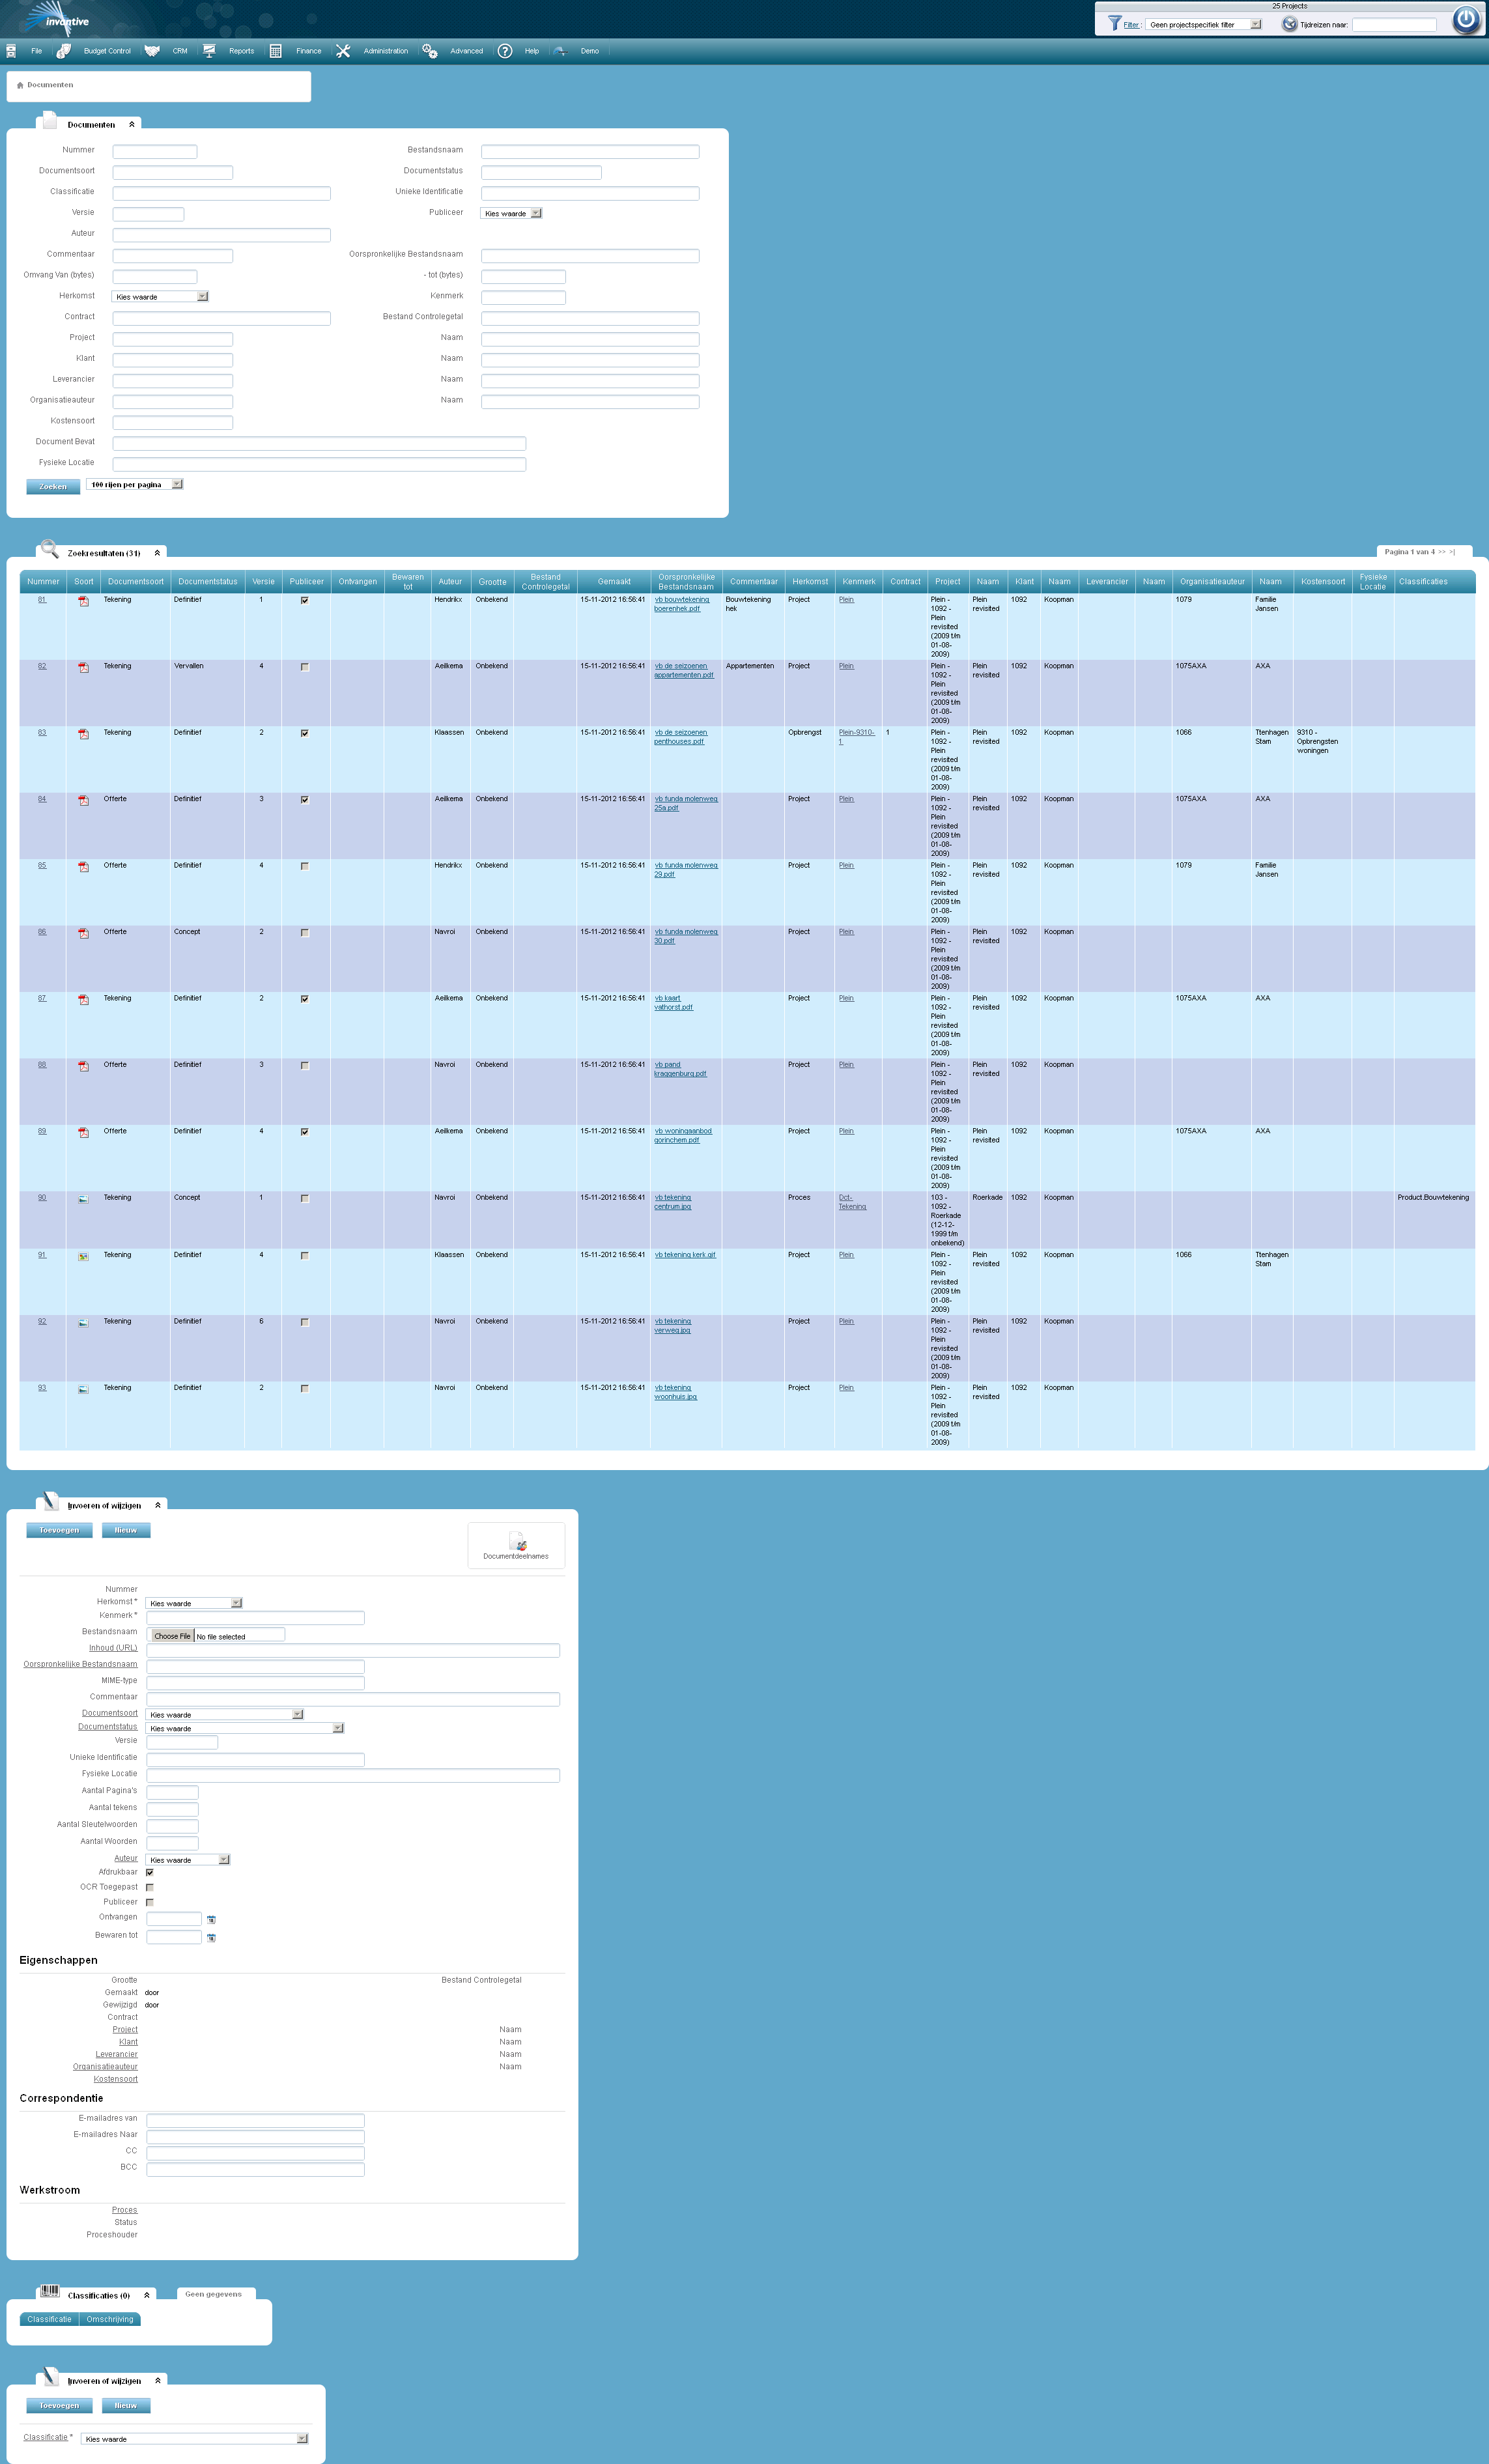Click the Tijdreizen clock icon

1290,24
